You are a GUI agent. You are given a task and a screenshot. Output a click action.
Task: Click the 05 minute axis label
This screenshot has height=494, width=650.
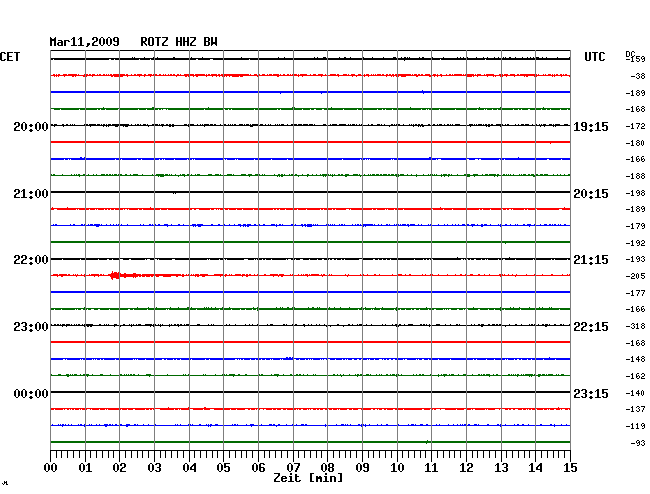[223, 468]
